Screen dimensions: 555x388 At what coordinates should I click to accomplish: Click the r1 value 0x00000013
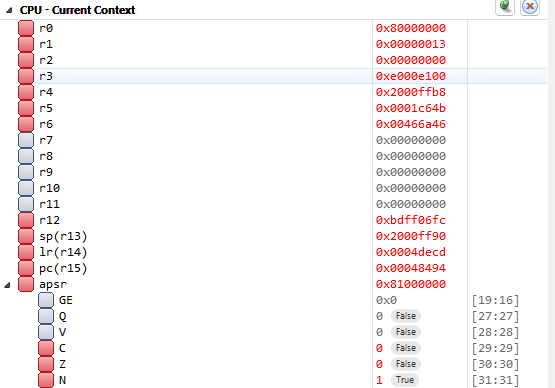(x=411, y=44)
